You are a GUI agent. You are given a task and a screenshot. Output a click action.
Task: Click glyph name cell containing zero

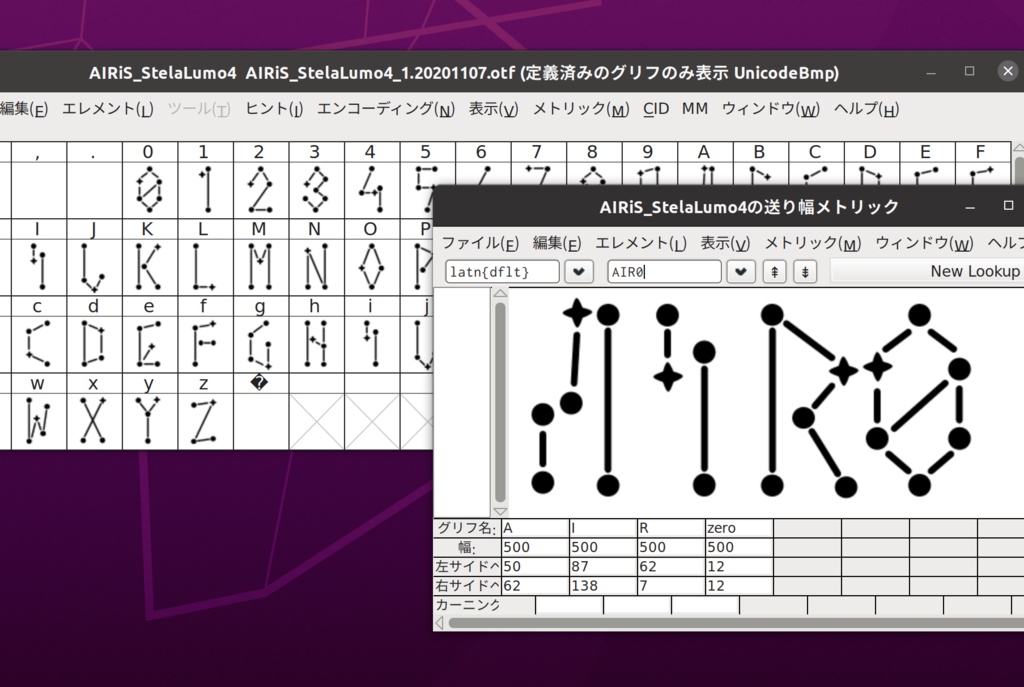point(739,528)
